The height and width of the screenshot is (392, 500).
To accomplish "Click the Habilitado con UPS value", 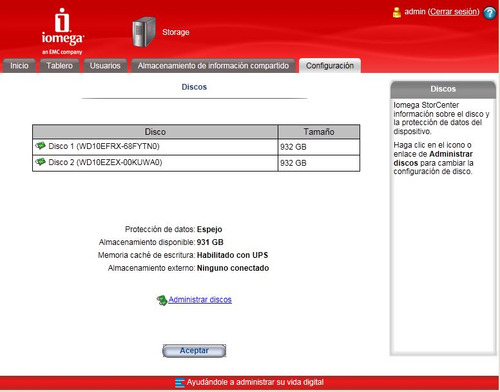I will pyautogui.click(x=232, y=255).
